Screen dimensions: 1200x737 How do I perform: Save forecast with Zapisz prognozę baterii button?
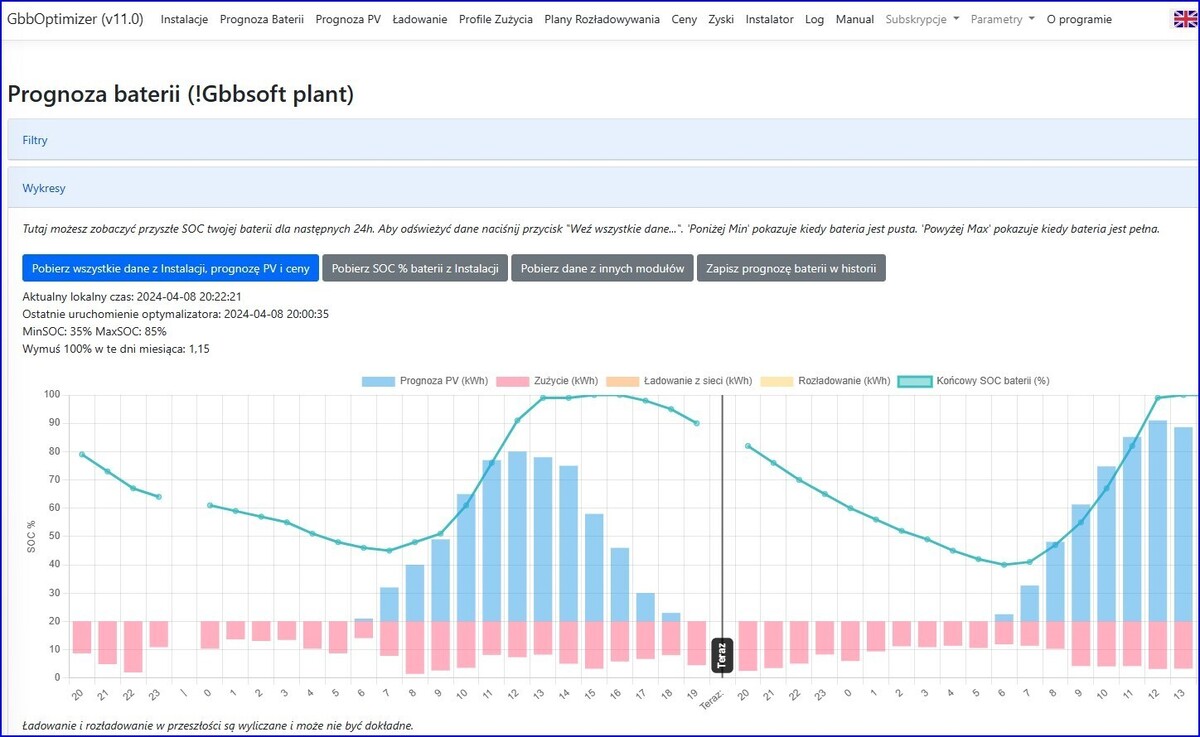click(790, 268)
